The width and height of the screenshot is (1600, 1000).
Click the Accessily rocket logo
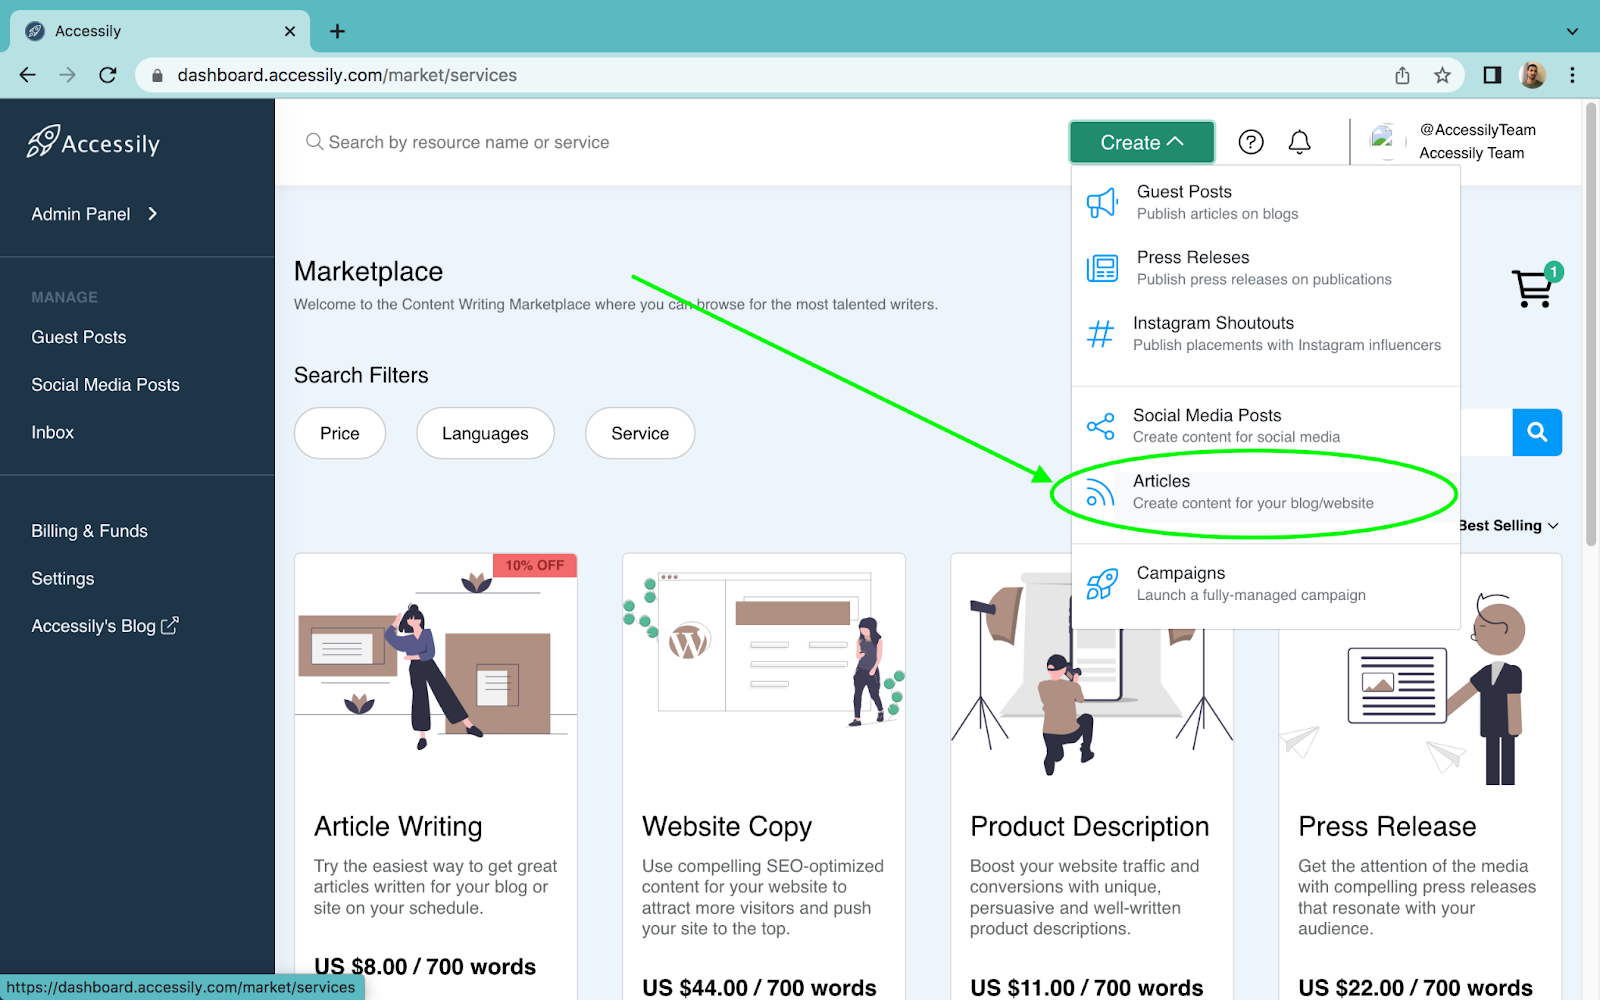point(94,143)
